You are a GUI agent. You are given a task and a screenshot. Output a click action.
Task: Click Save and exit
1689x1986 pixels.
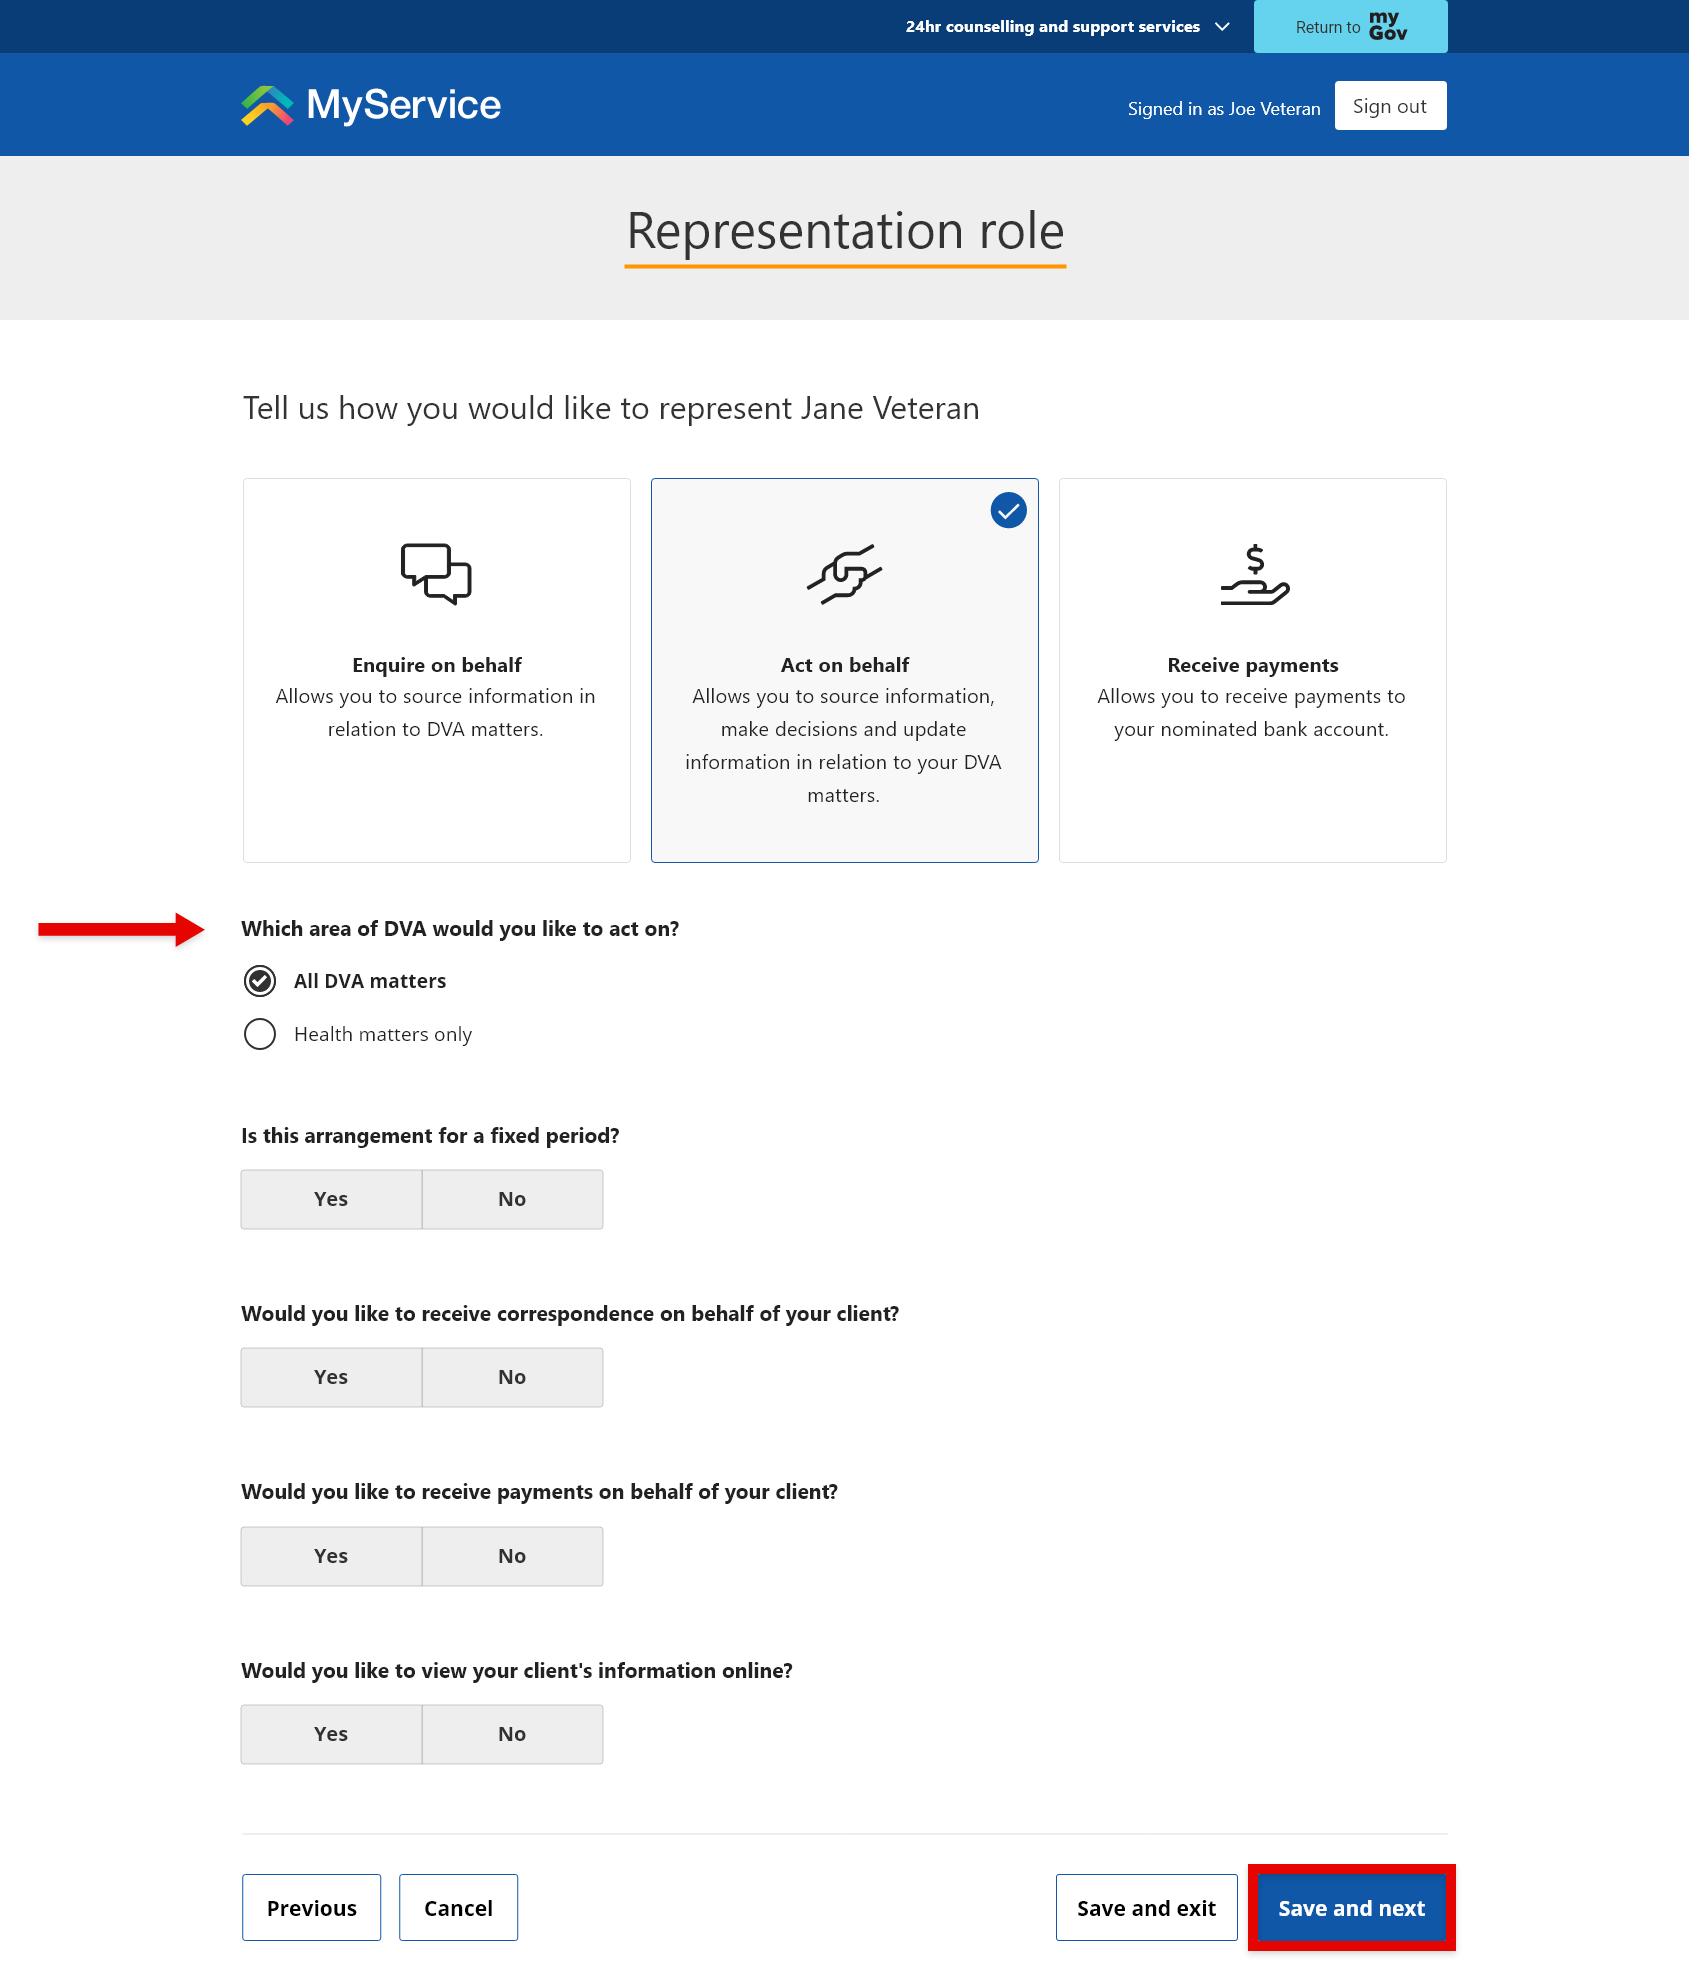1146,1907
